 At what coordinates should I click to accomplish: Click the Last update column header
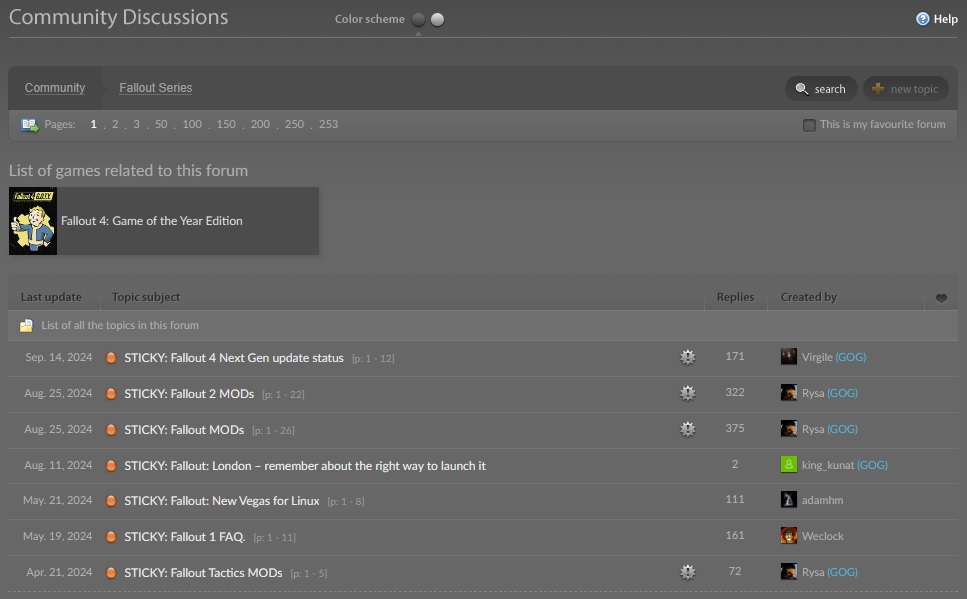point(51,297)
